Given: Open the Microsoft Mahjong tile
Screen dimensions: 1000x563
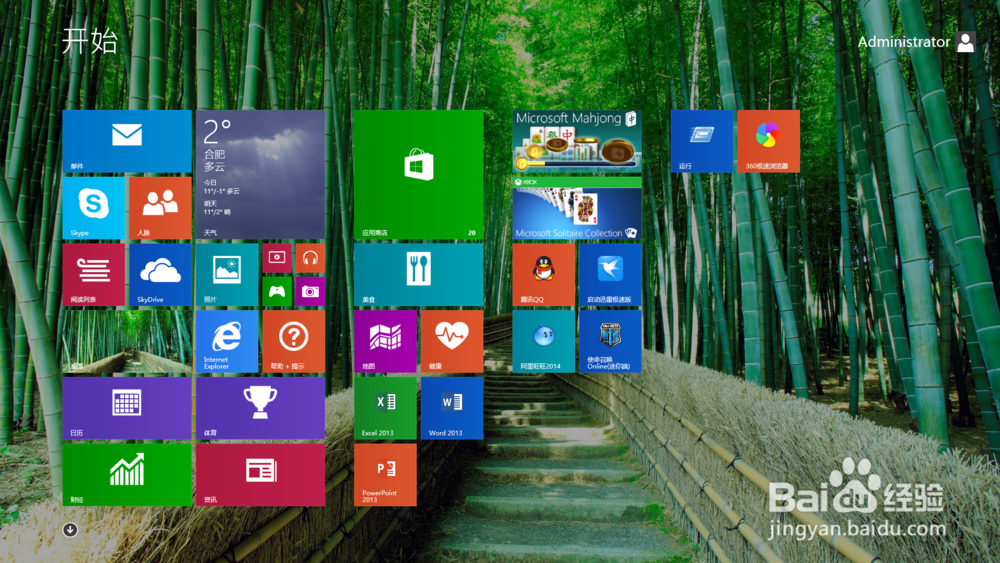Looking at the screenshot, I should pyautogui.click(x=577, y=141).
